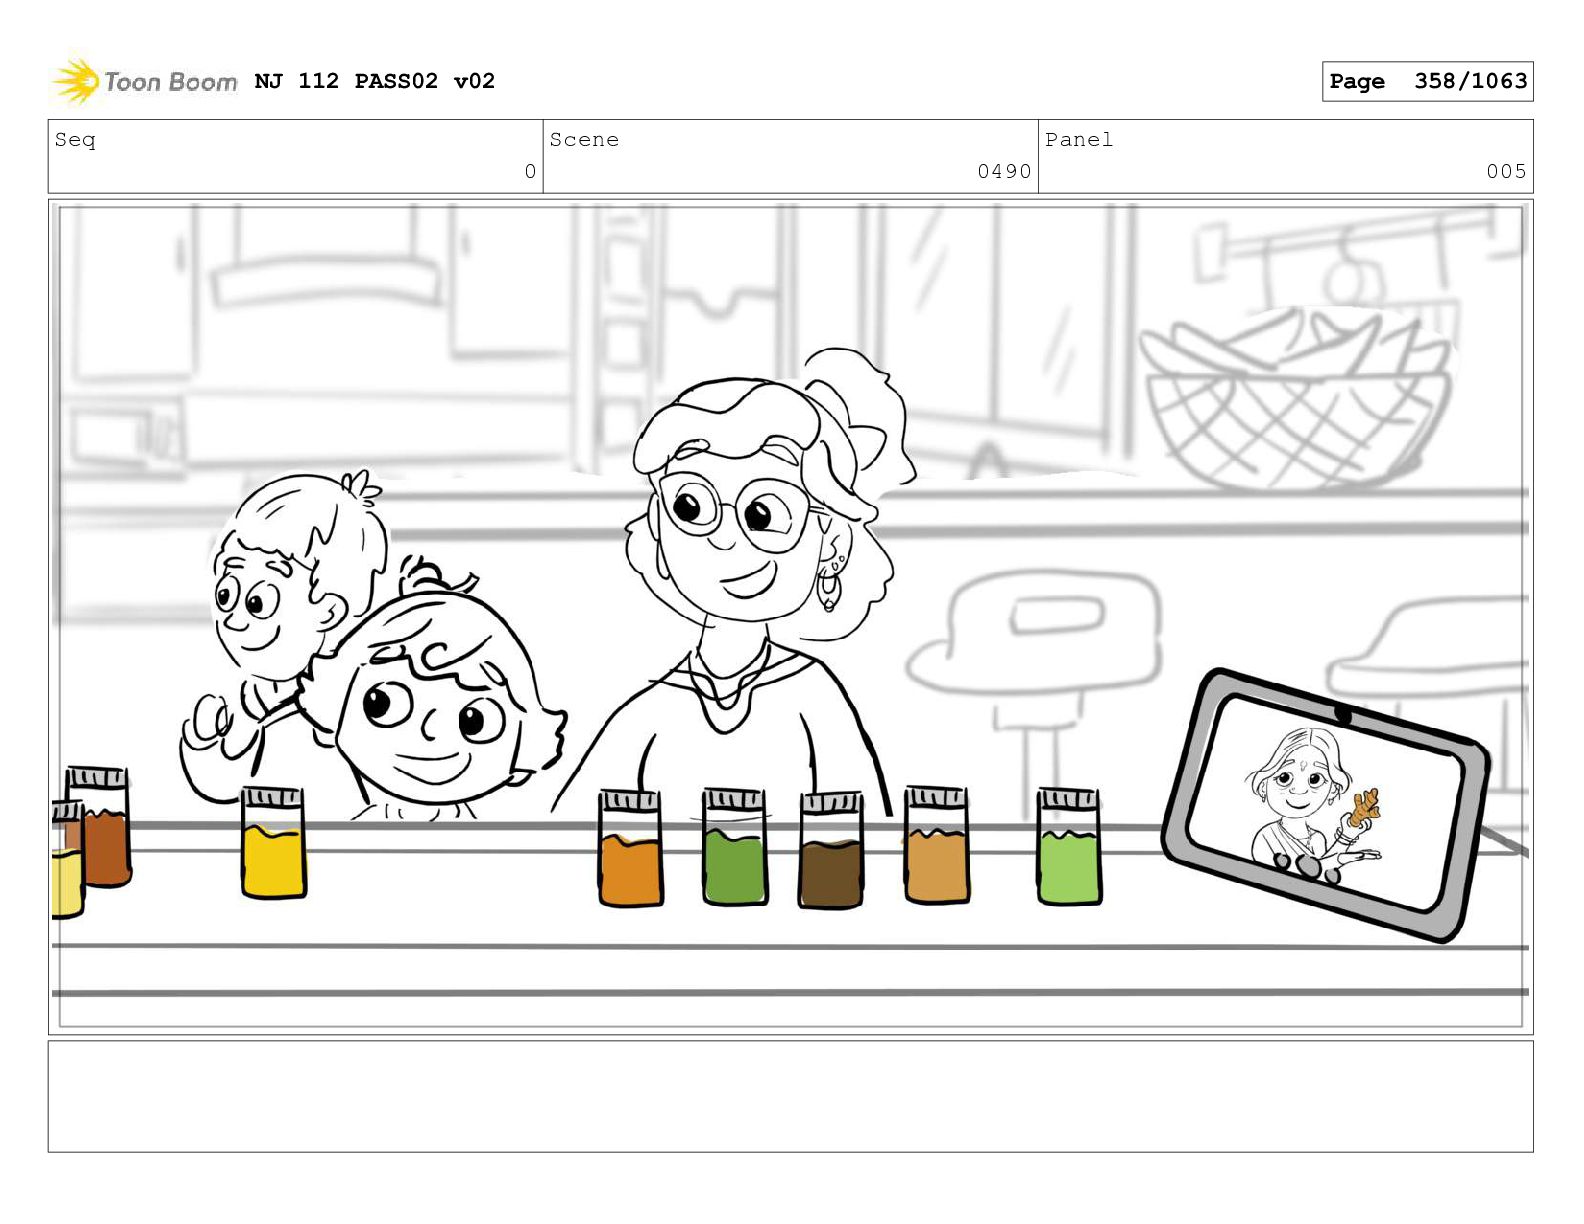Select the title text 'NJ 112 PASS02 v02'
1584x1224 pixels.
375,81
